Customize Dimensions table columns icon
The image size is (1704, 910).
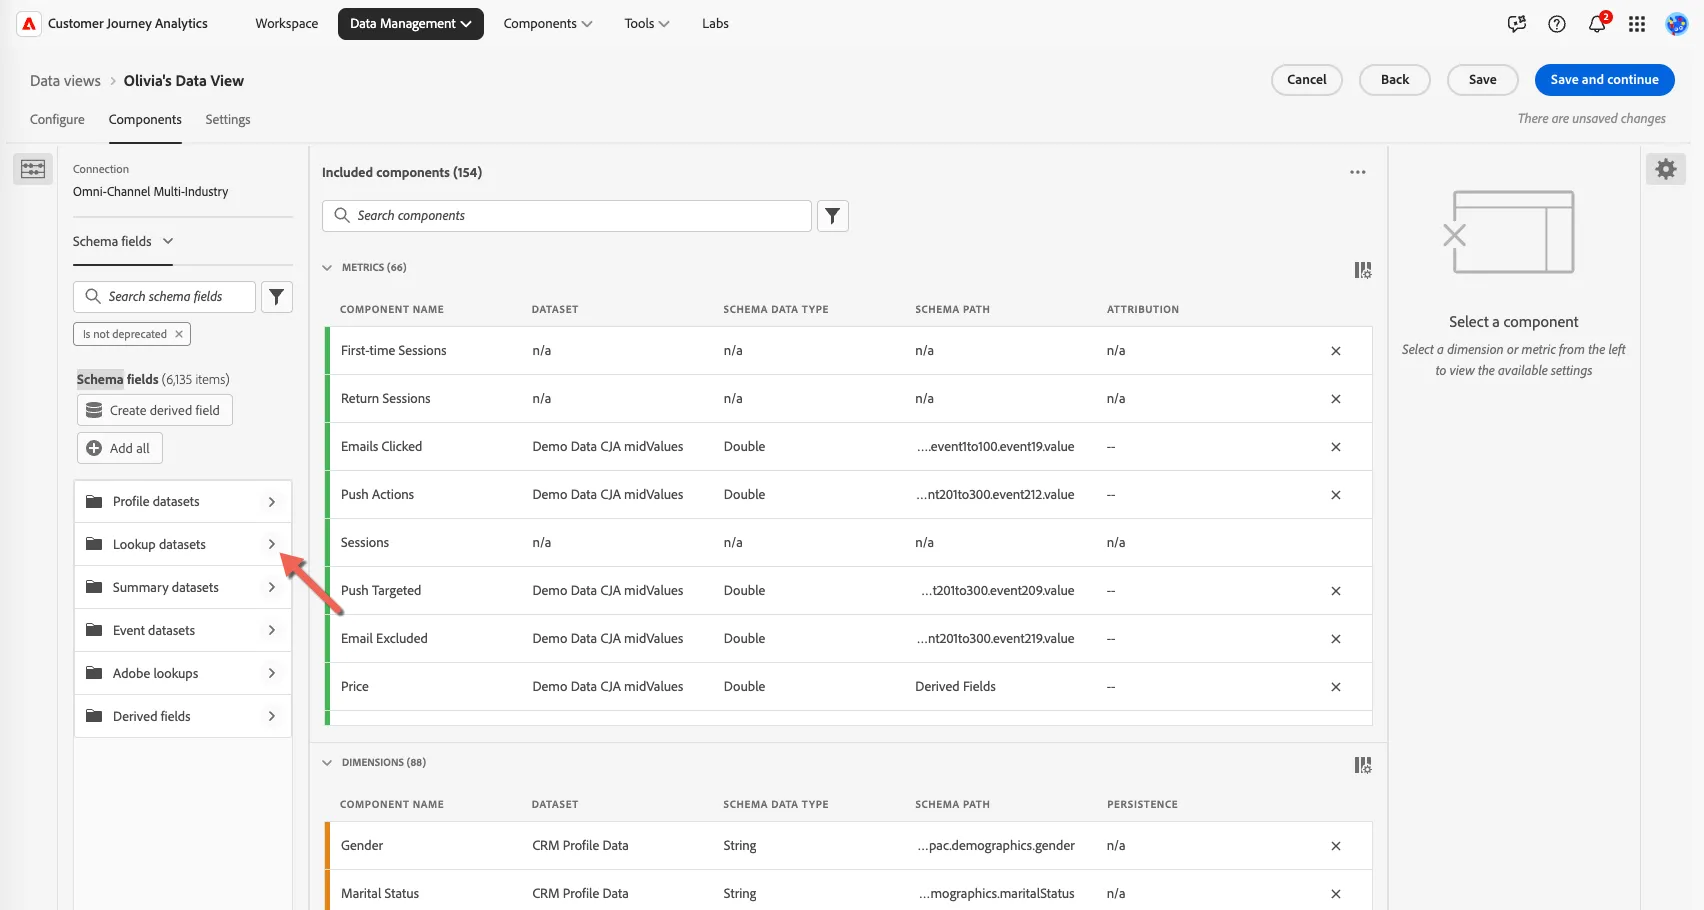(x=1363, y=765)
